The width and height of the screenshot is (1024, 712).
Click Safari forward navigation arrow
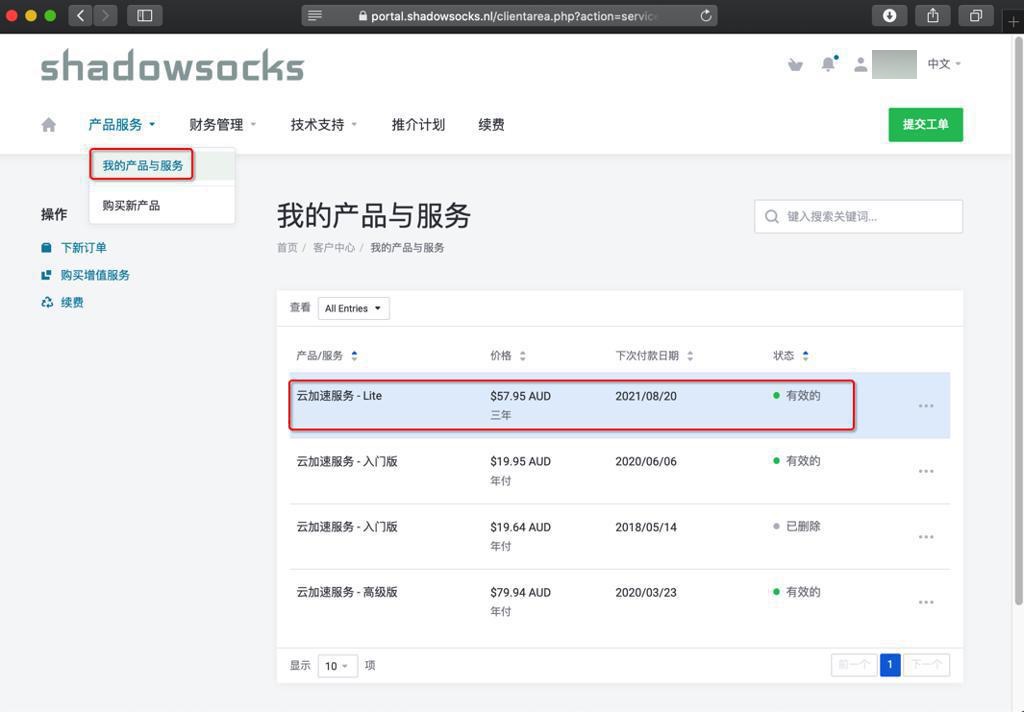105,15
